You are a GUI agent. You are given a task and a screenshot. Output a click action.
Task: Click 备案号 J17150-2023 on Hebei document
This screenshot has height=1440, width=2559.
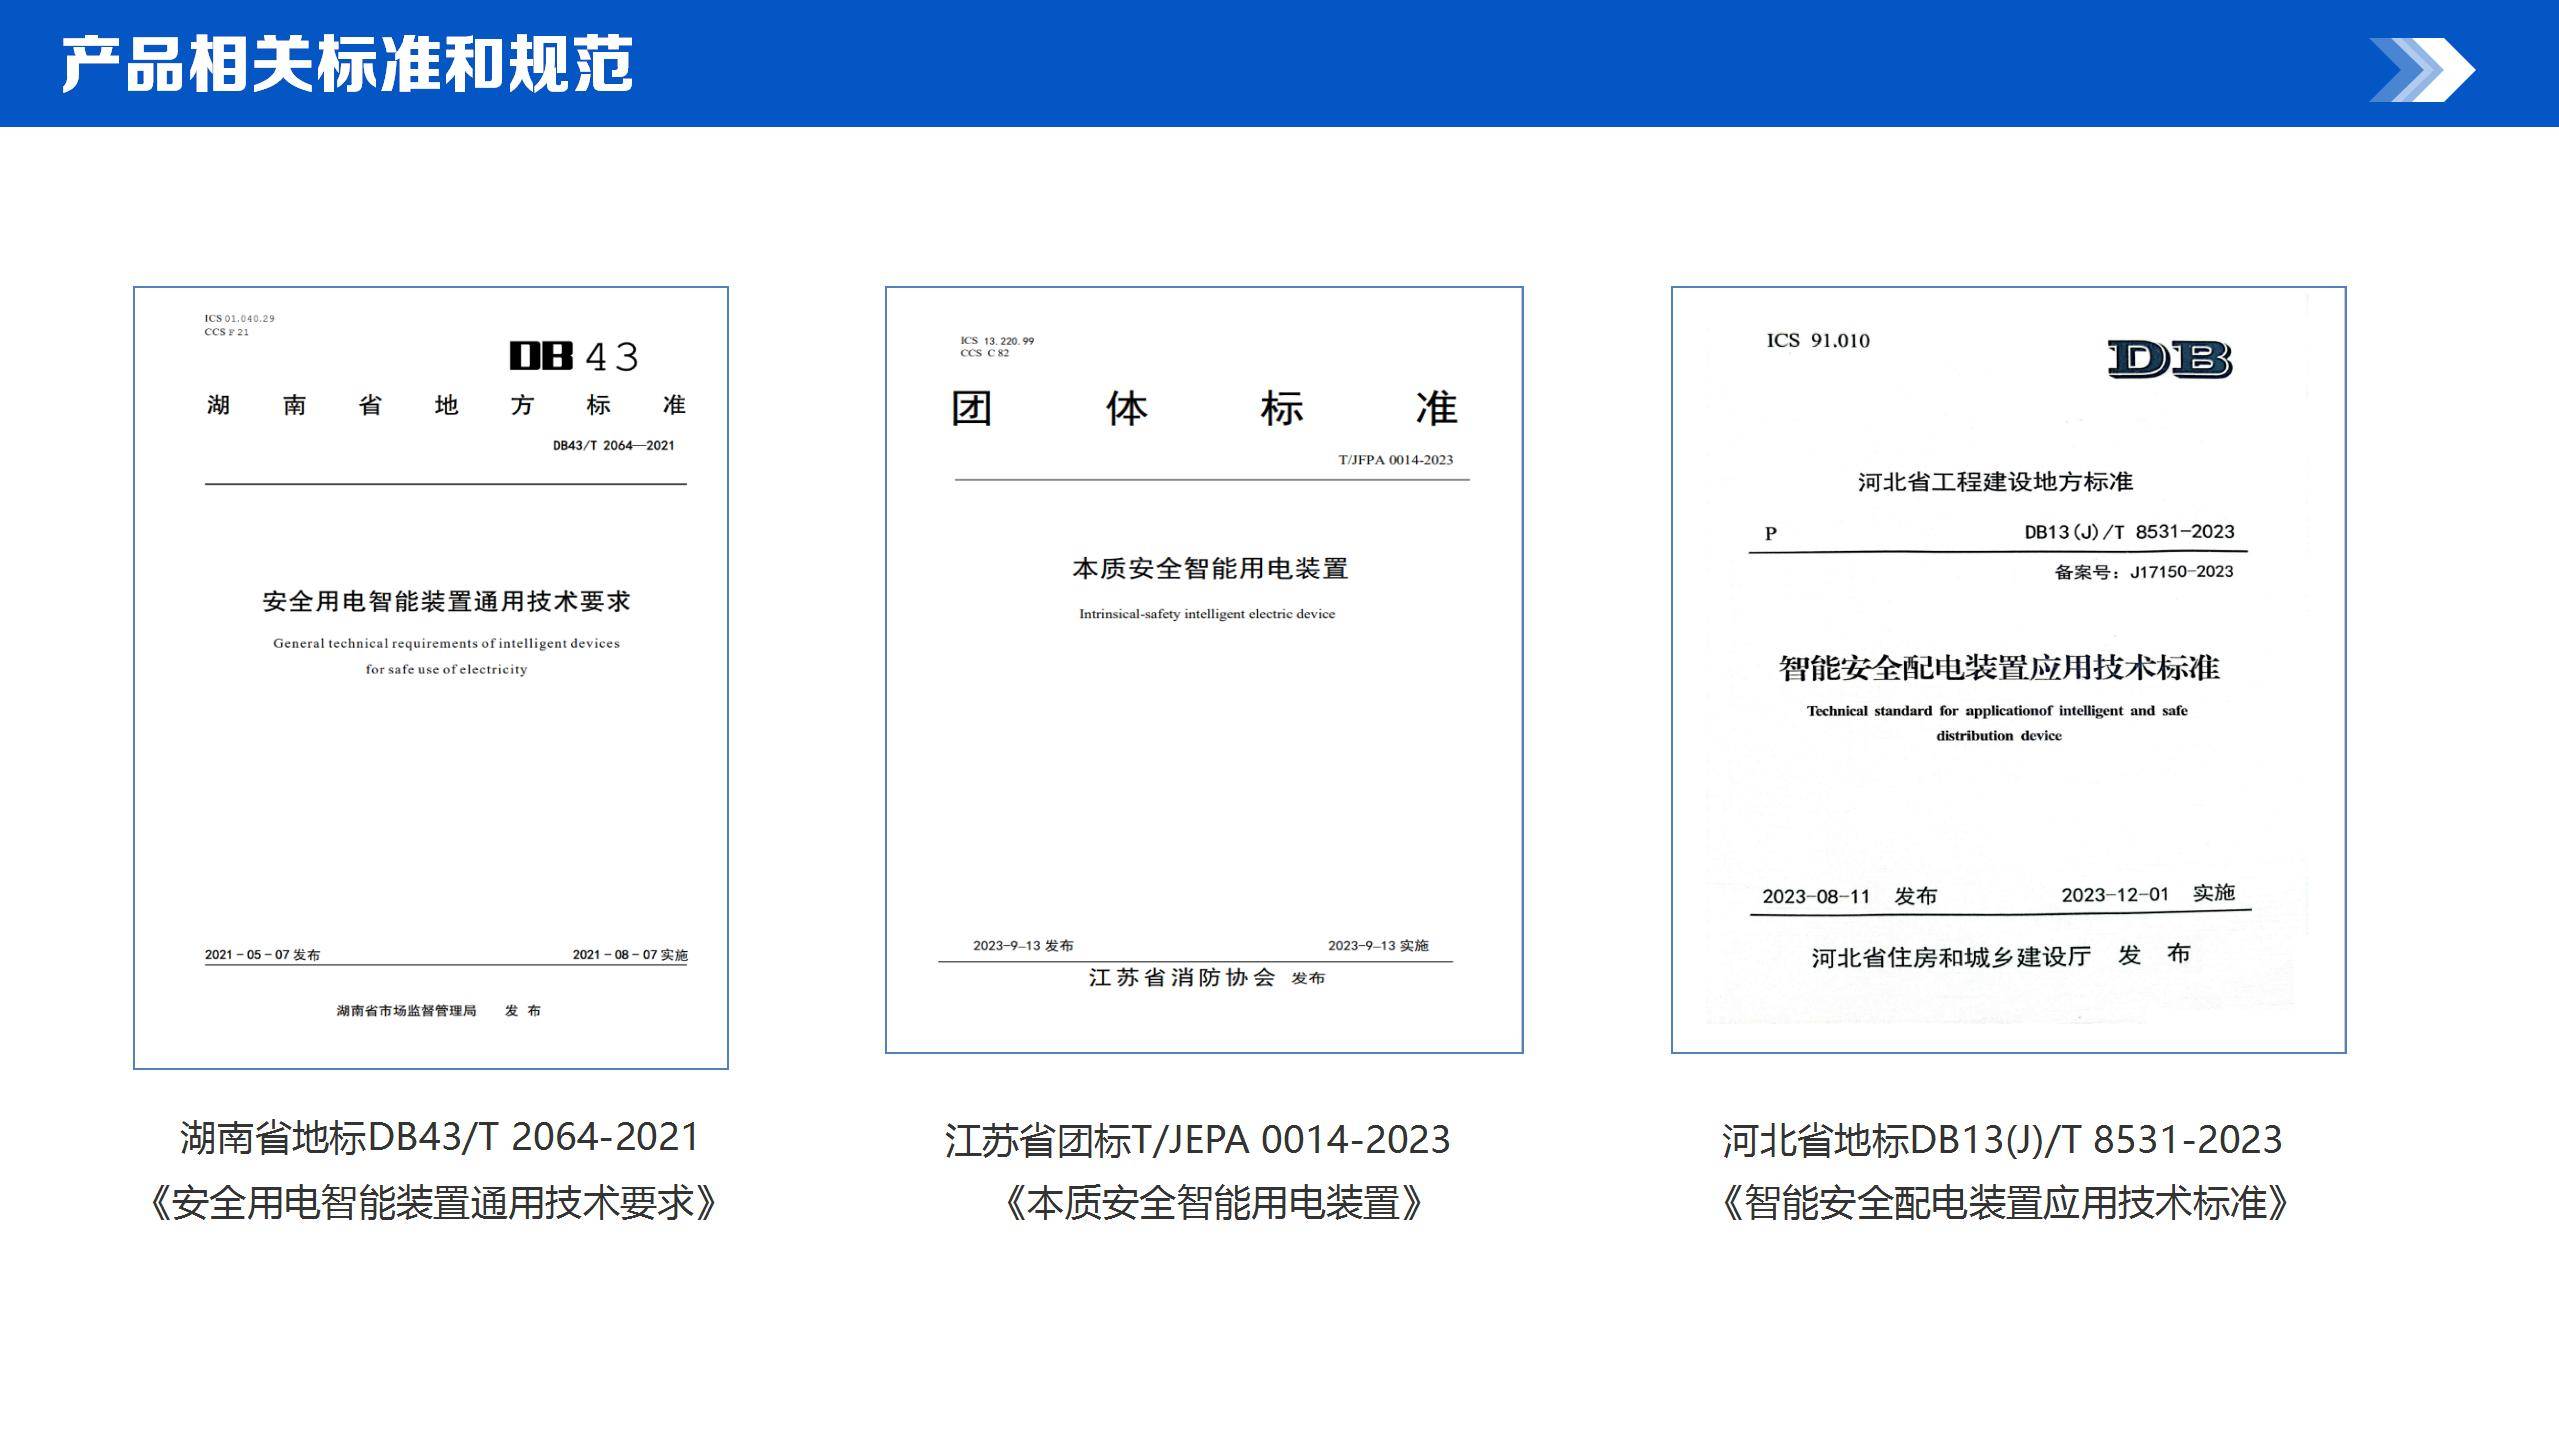point(2143,572)
